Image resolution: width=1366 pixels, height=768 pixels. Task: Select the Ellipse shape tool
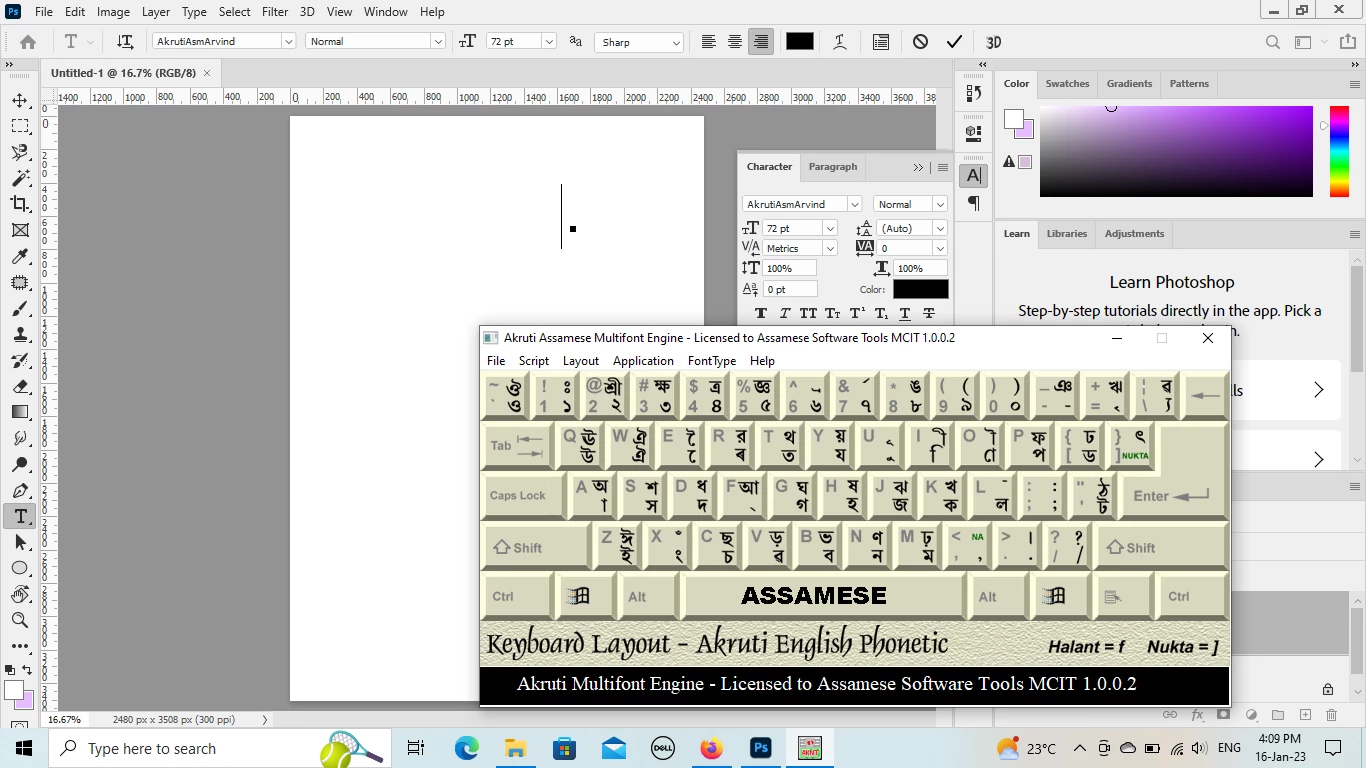click(x=20, y=568)
